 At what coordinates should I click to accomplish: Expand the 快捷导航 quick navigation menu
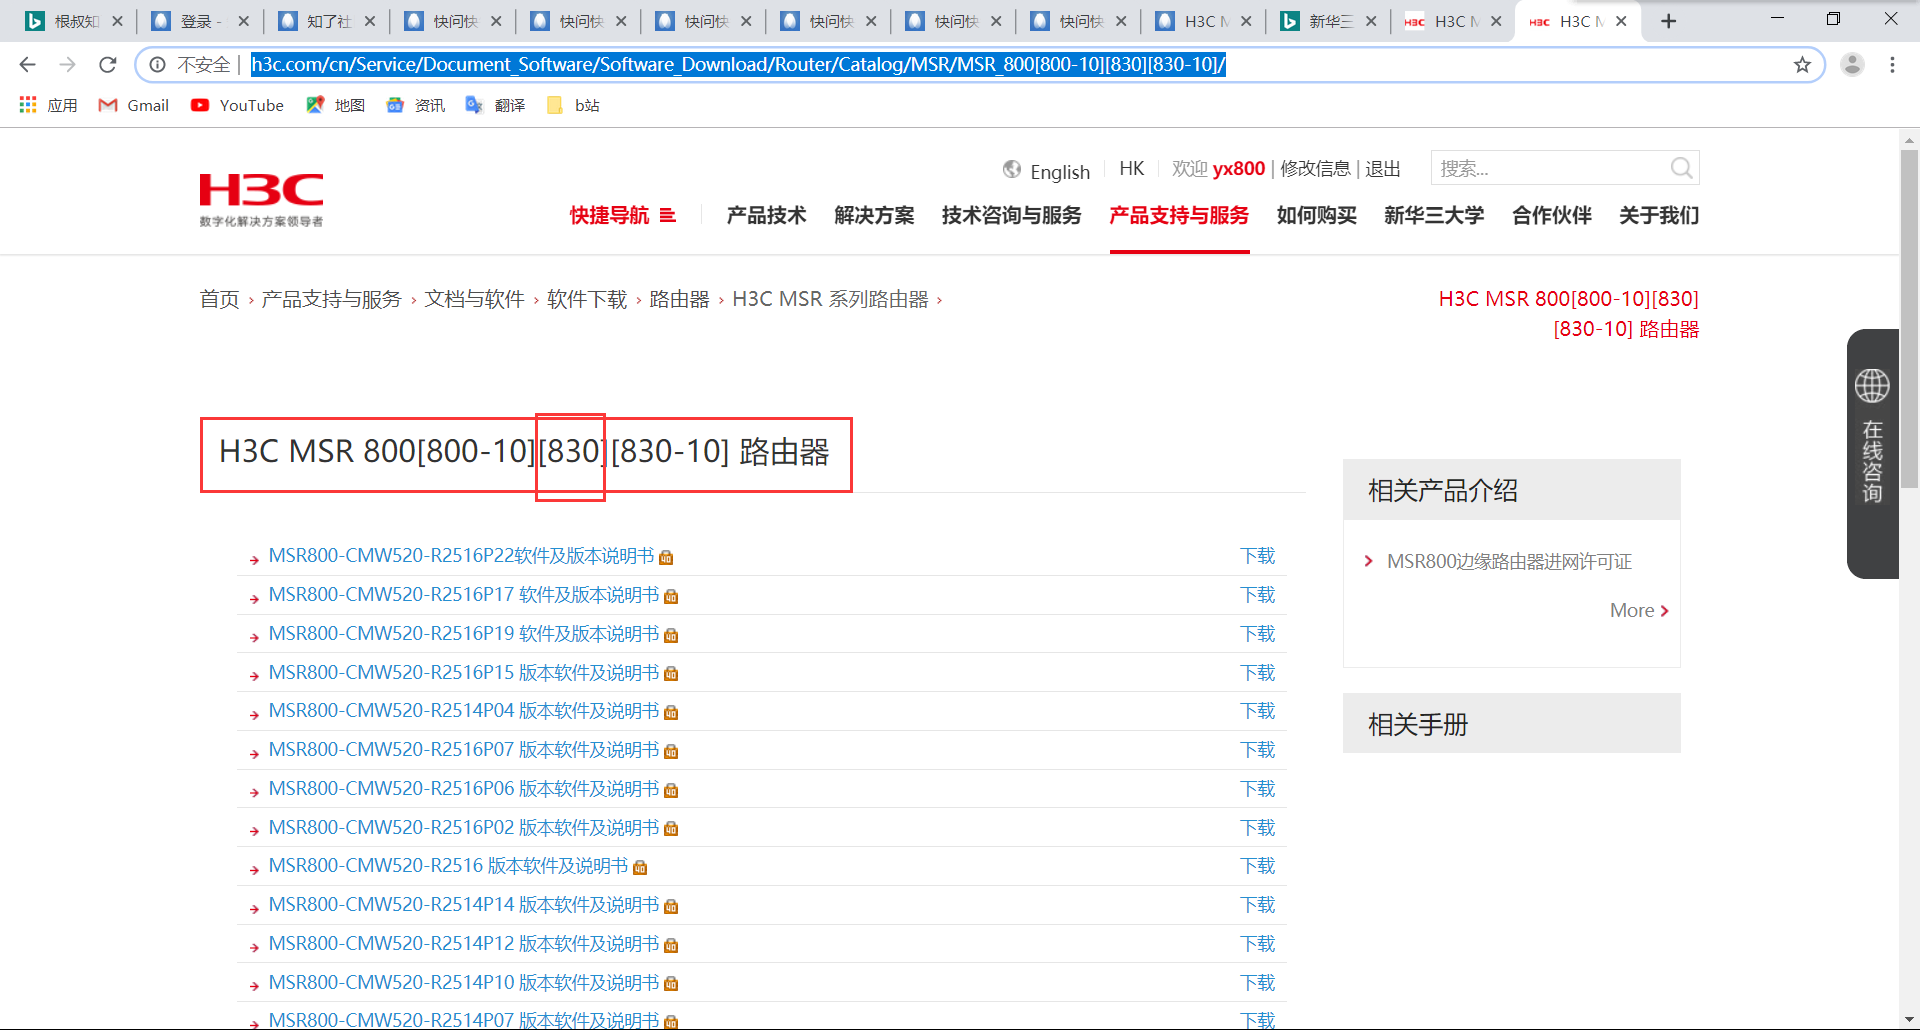[622, 215]
